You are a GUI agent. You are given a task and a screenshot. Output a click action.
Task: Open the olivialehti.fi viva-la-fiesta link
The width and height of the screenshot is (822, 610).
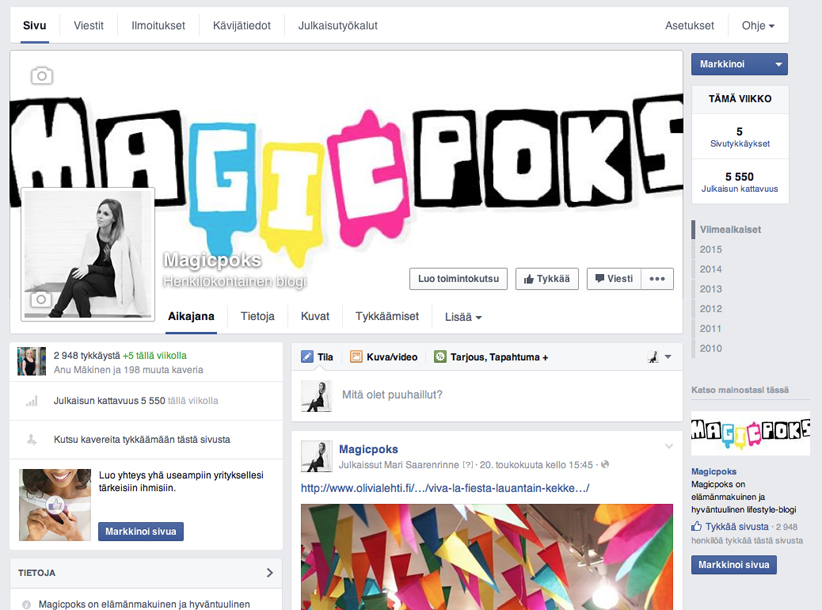445,488
